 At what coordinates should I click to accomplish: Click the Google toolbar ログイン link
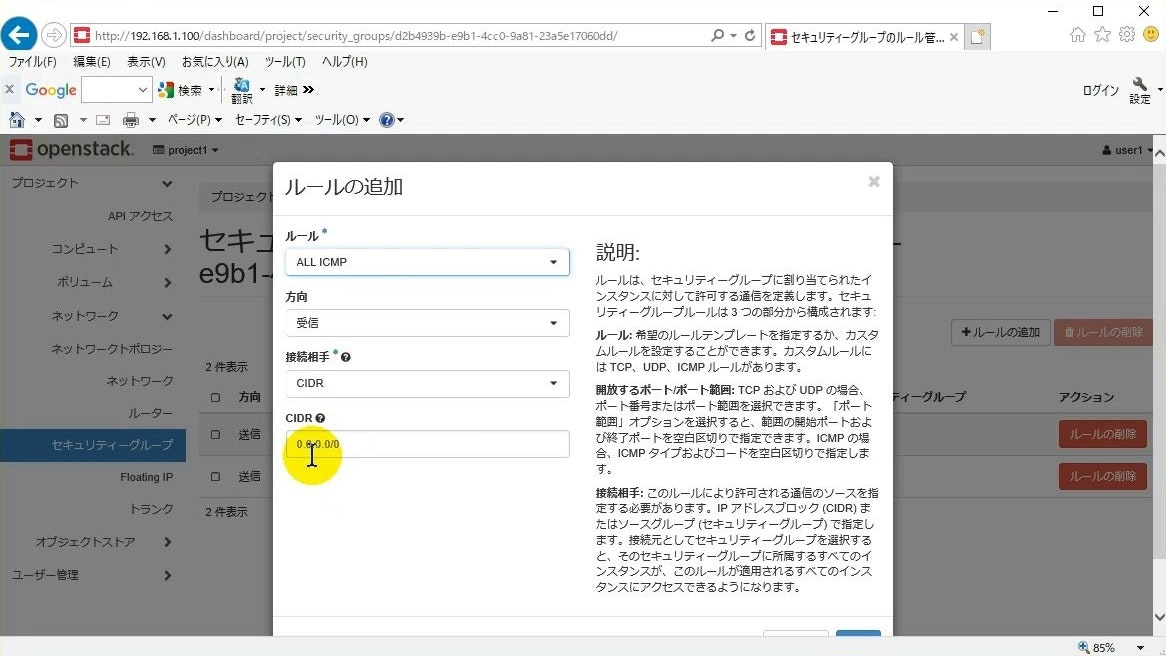(1101, 90)
